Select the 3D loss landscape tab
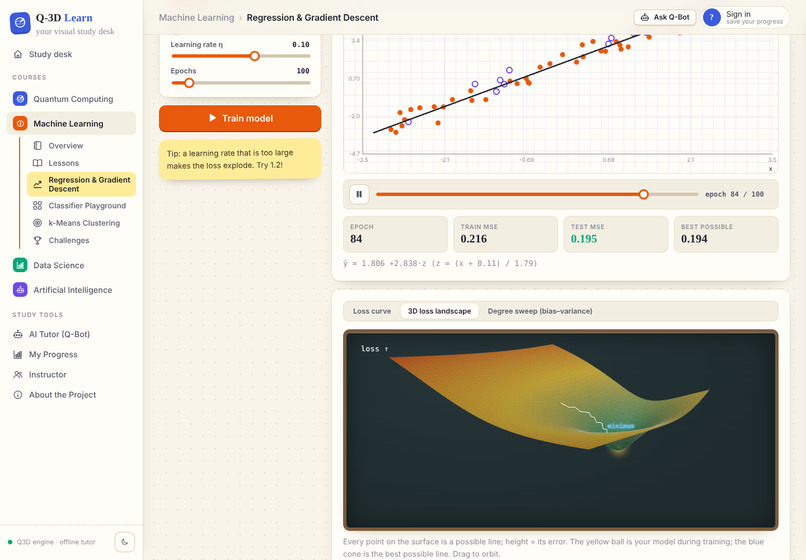This screenshot has height=560, width=806. coord(439,311)
